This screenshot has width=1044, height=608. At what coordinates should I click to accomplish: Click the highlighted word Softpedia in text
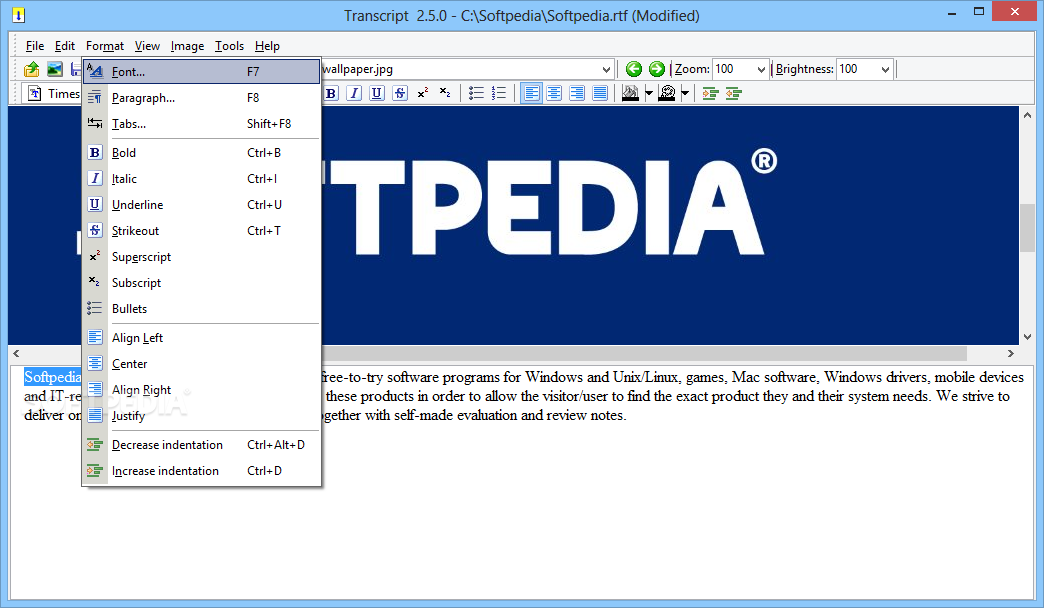(x=53, y=377)
